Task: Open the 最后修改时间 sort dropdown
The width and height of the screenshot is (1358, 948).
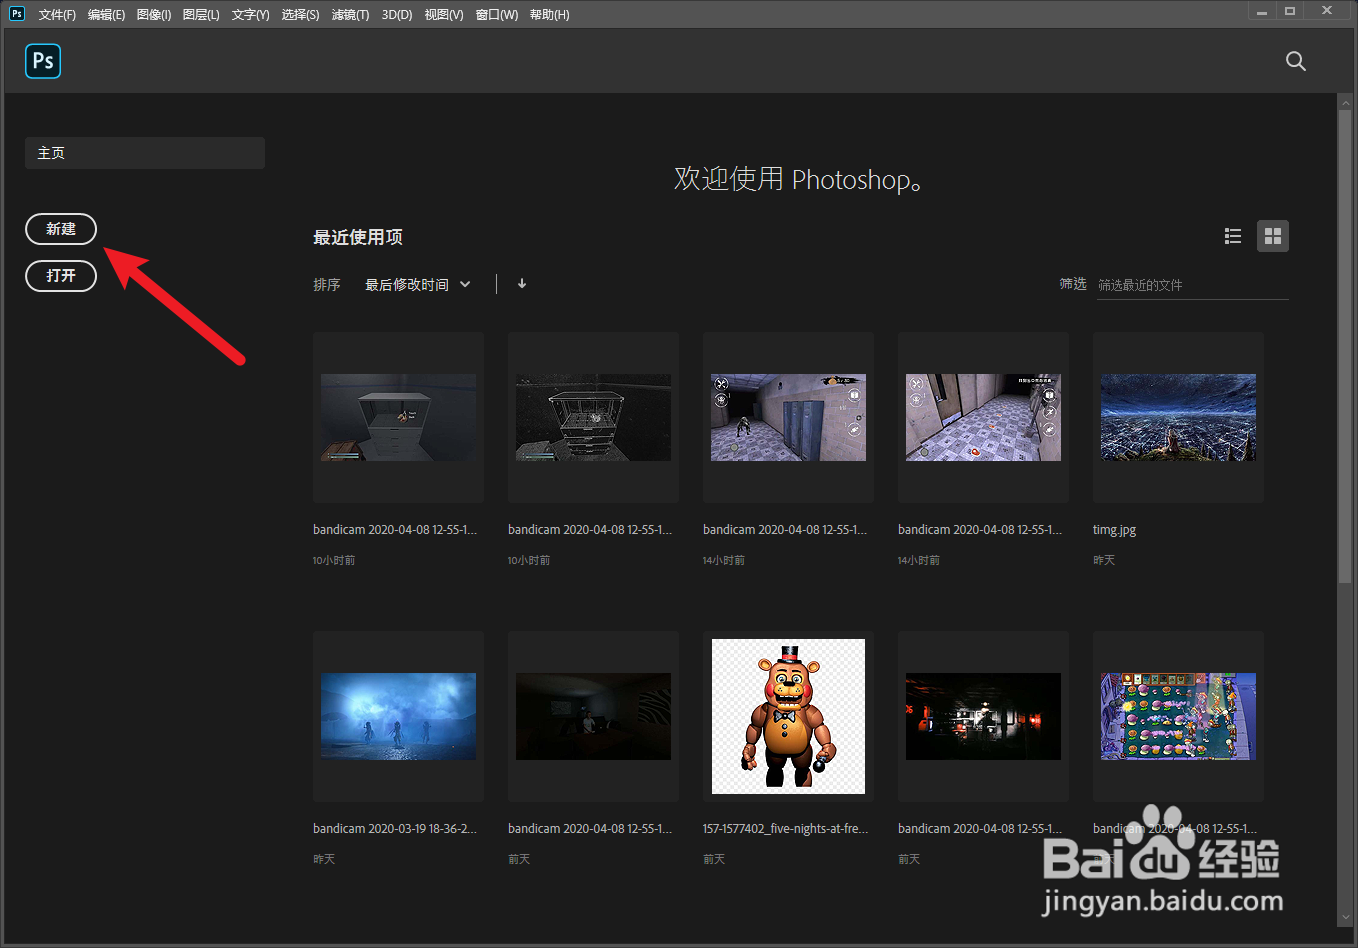Action: pyautogui.click(x=418, y=285)
